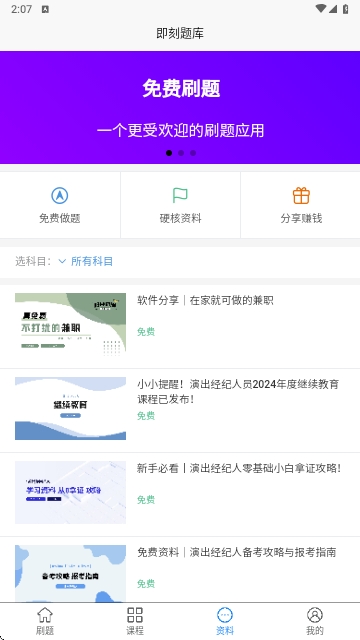Tap the 免费做题 compass icon
This screenshot has height=640, width=360.
pyautogui.click(x=60, y=196)
